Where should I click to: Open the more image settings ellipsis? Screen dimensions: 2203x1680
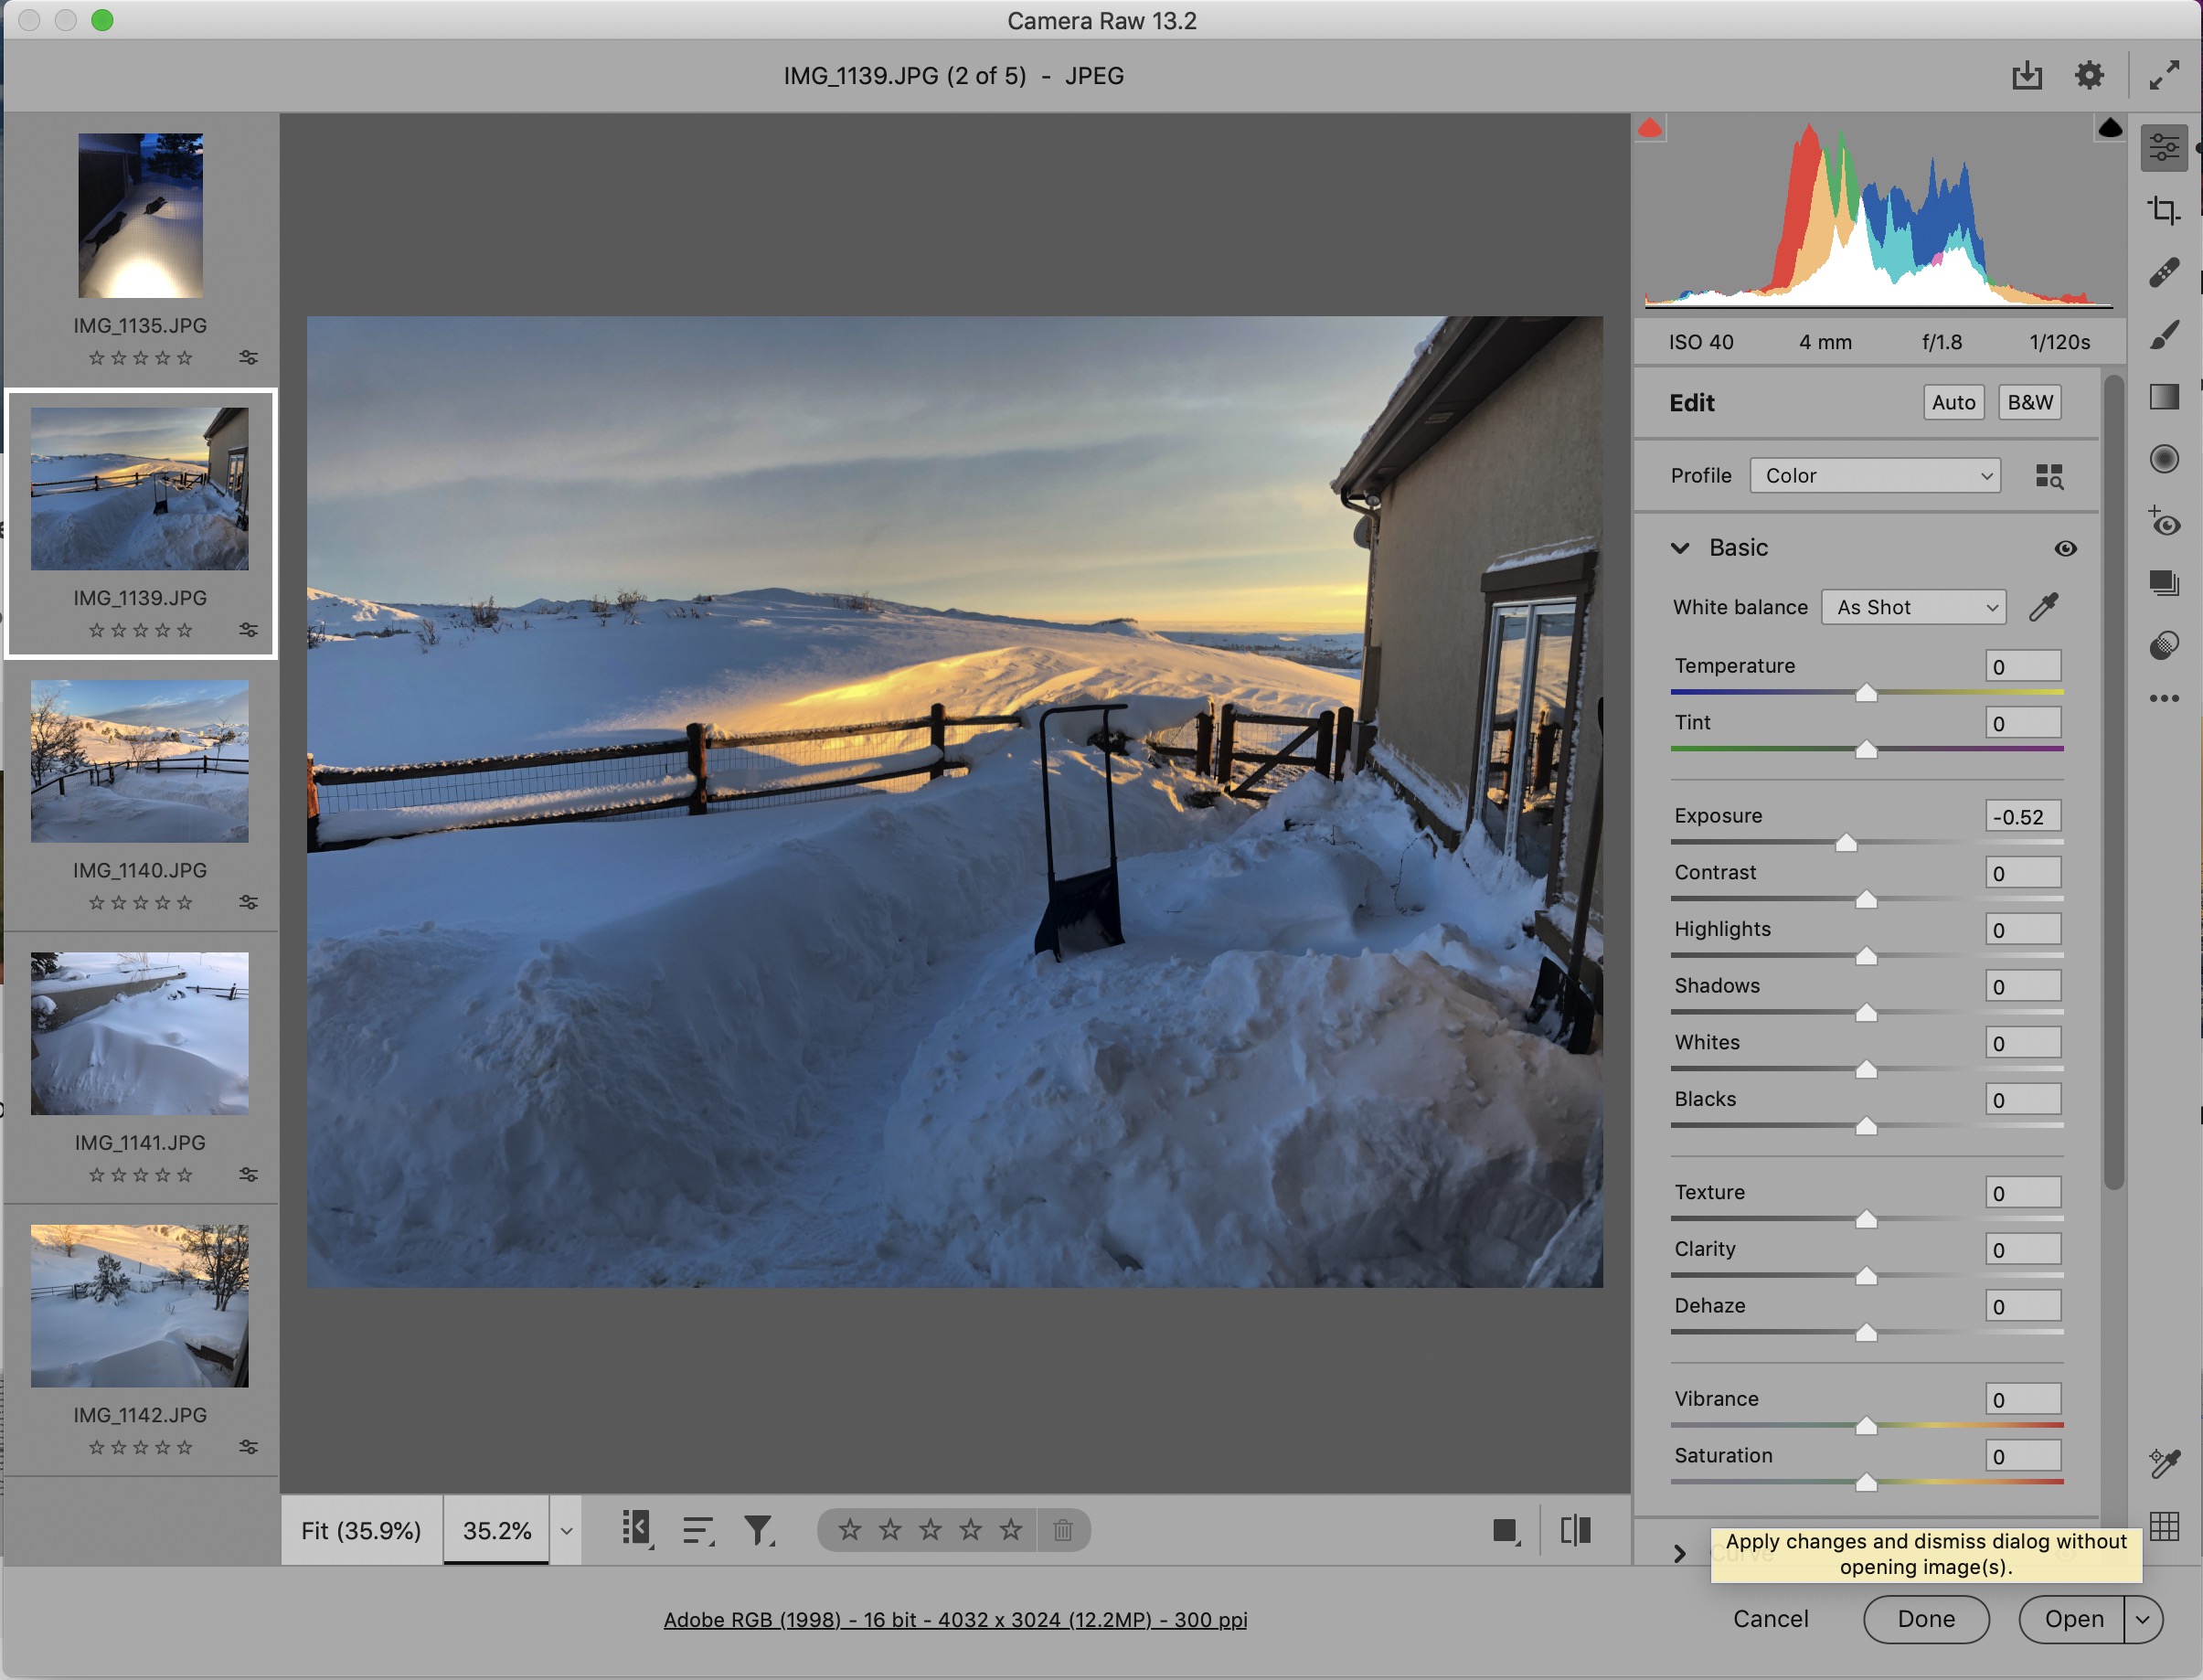(x=2164, y=698)
